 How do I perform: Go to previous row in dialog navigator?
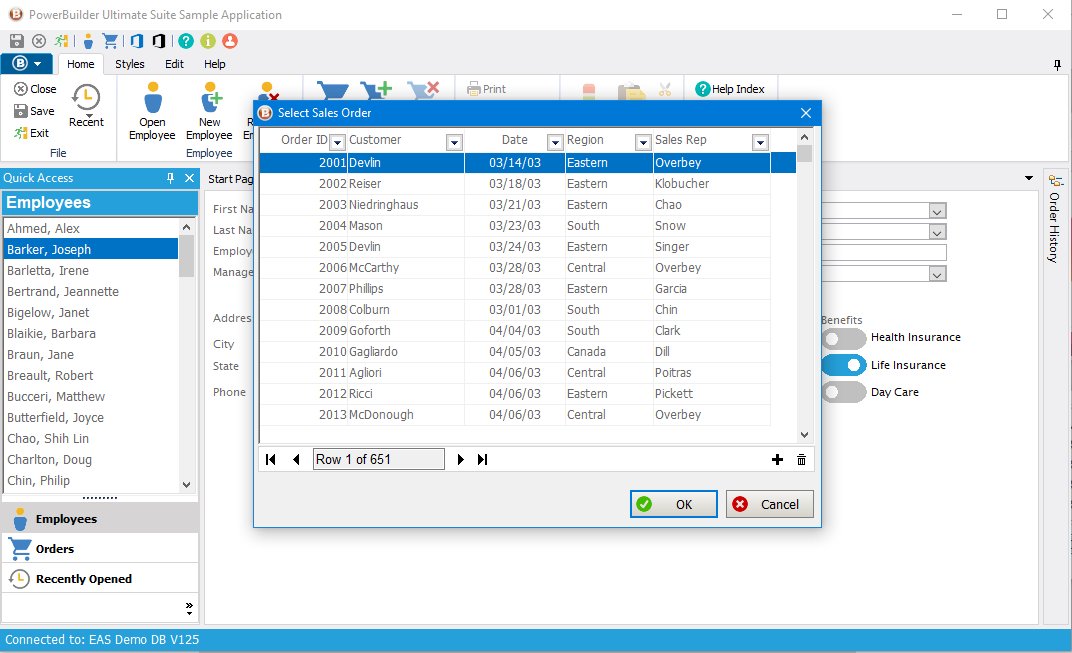click(296, 459)
